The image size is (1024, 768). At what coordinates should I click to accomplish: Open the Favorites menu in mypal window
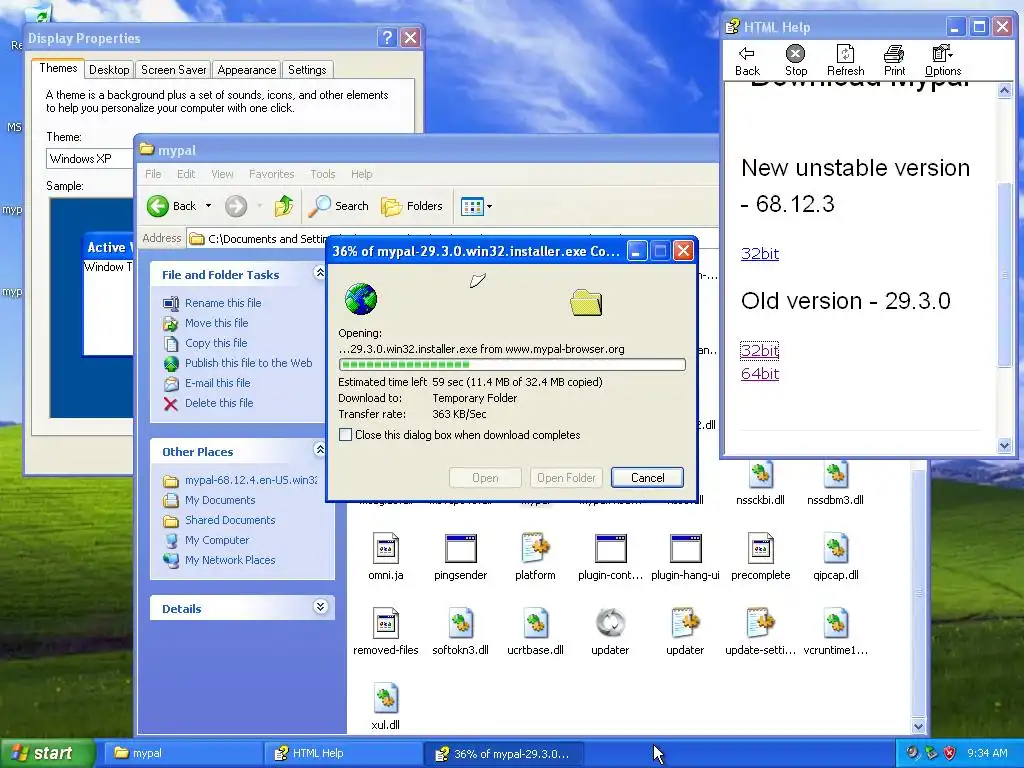[271, 174]
